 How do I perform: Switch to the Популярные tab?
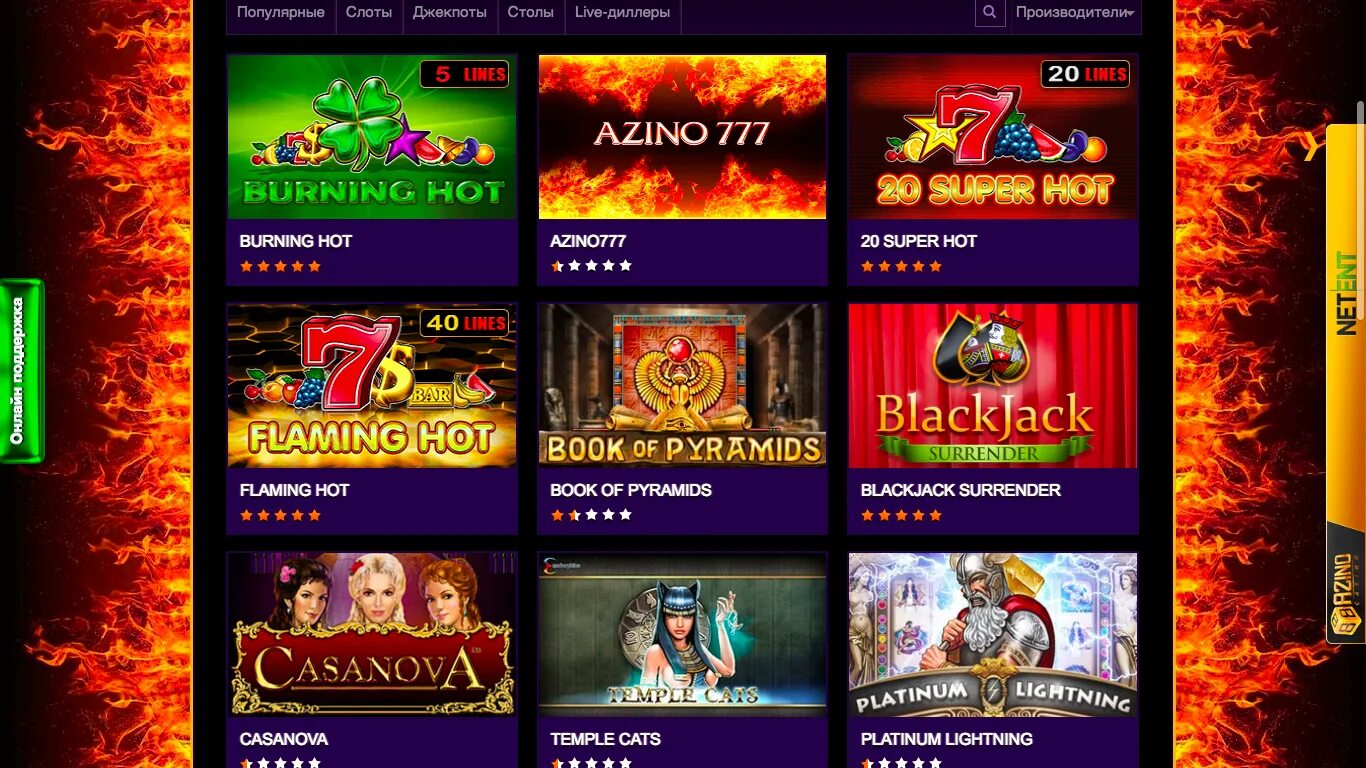(281, 12)
